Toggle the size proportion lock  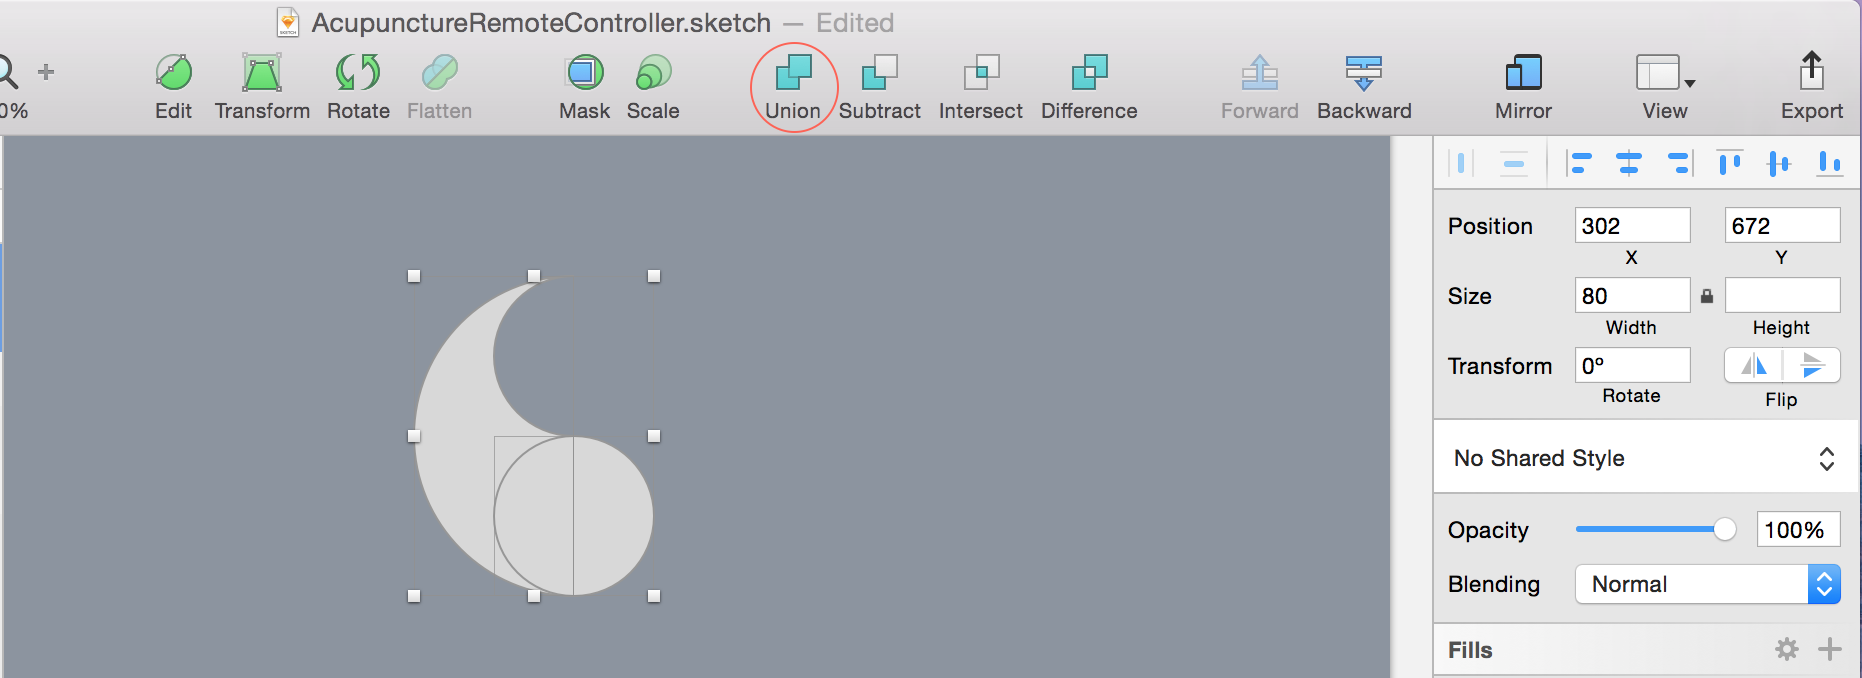point(1707,296)
